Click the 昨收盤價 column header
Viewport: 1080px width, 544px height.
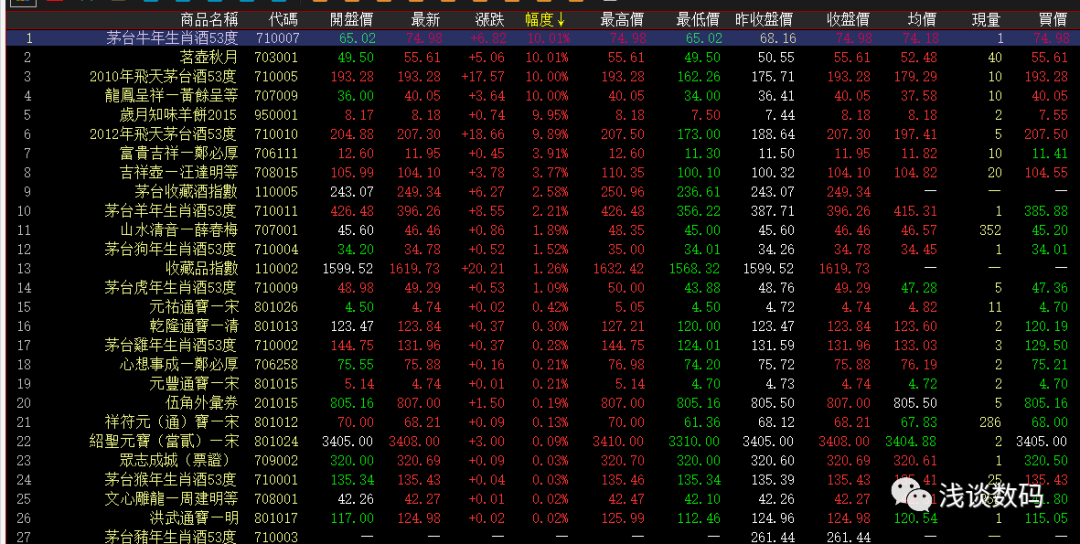click(764, 19)
